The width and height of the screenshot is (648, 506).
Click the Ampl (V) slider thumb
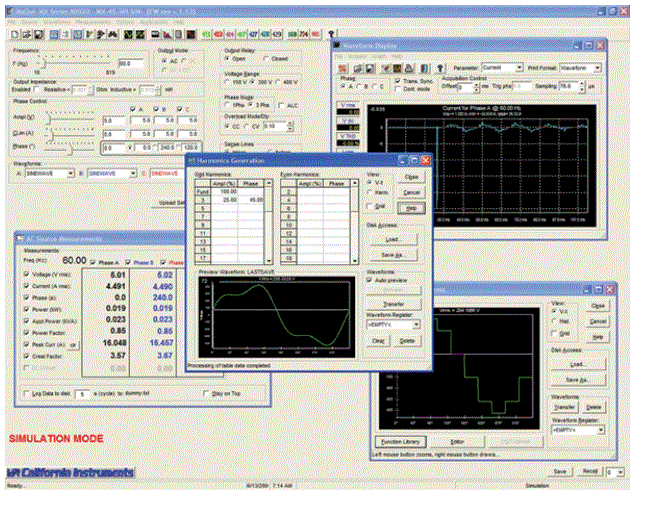tap(48, 119)
